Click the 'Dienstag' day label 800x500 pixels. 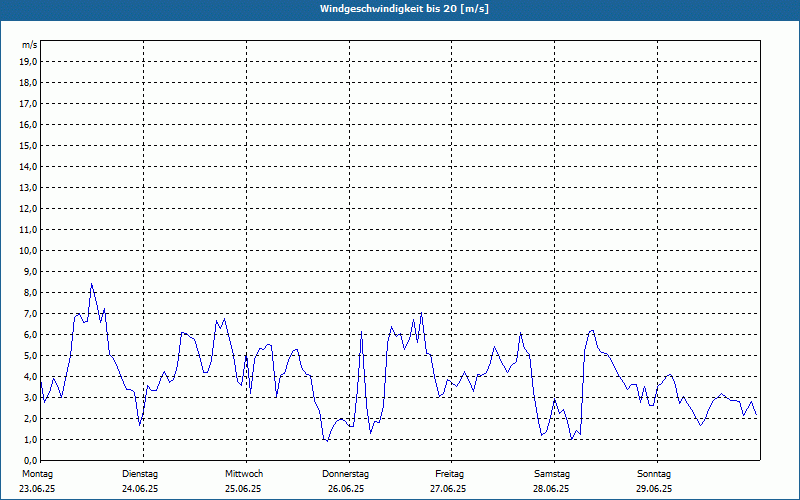(x=140, y=474)
